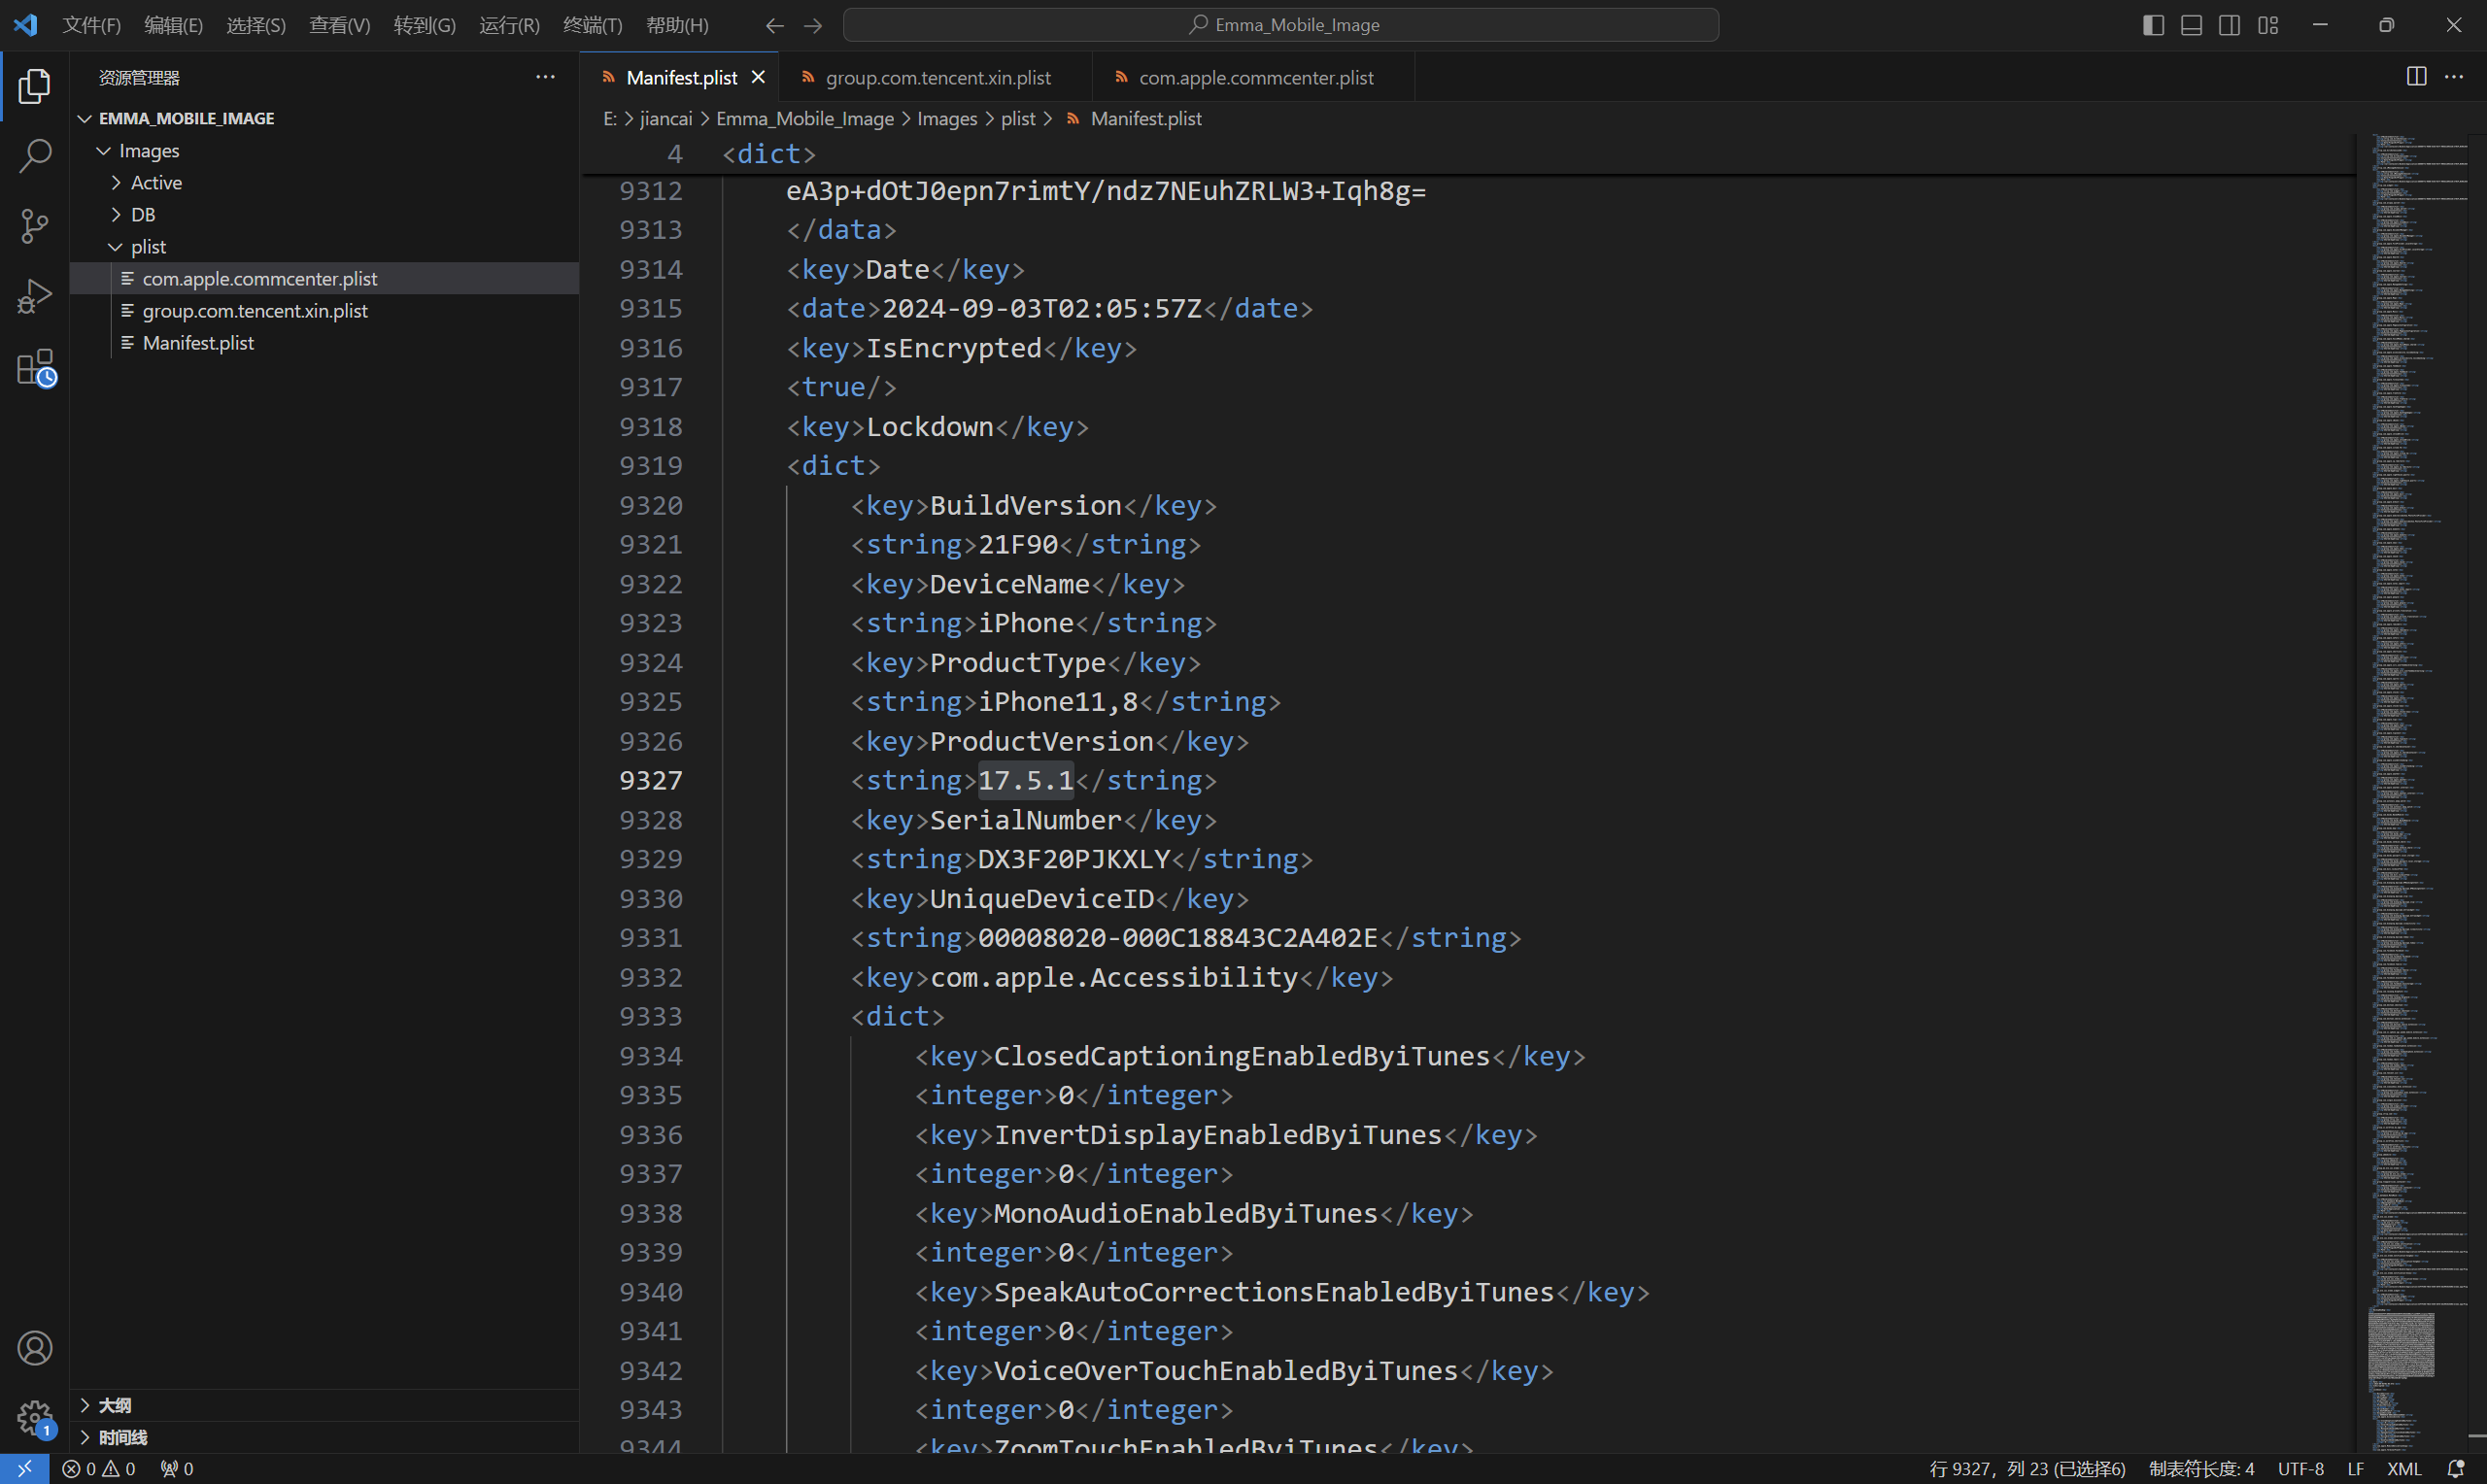Collapse the plist folder

(324, 246)
